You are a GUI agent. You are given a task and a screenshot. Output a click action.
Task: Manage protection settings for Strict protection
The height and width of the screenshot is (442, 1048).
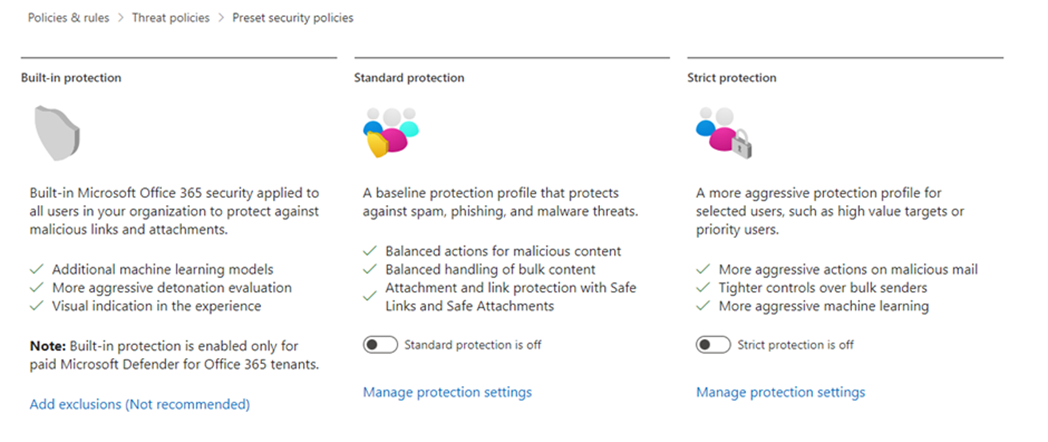tap(781, 392)
